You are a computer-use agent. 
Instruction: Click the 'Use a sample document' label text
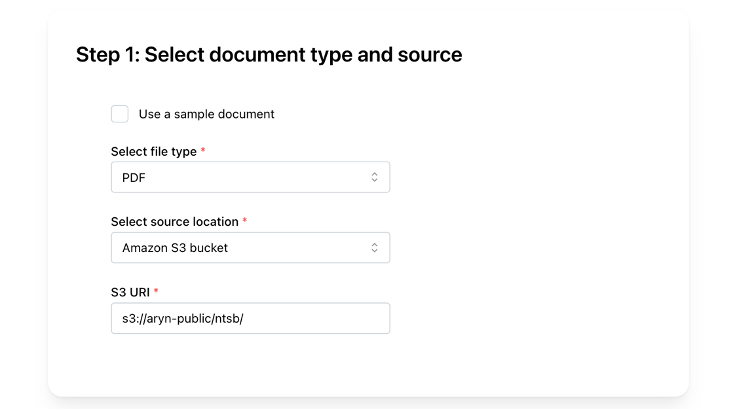(206, 114)
